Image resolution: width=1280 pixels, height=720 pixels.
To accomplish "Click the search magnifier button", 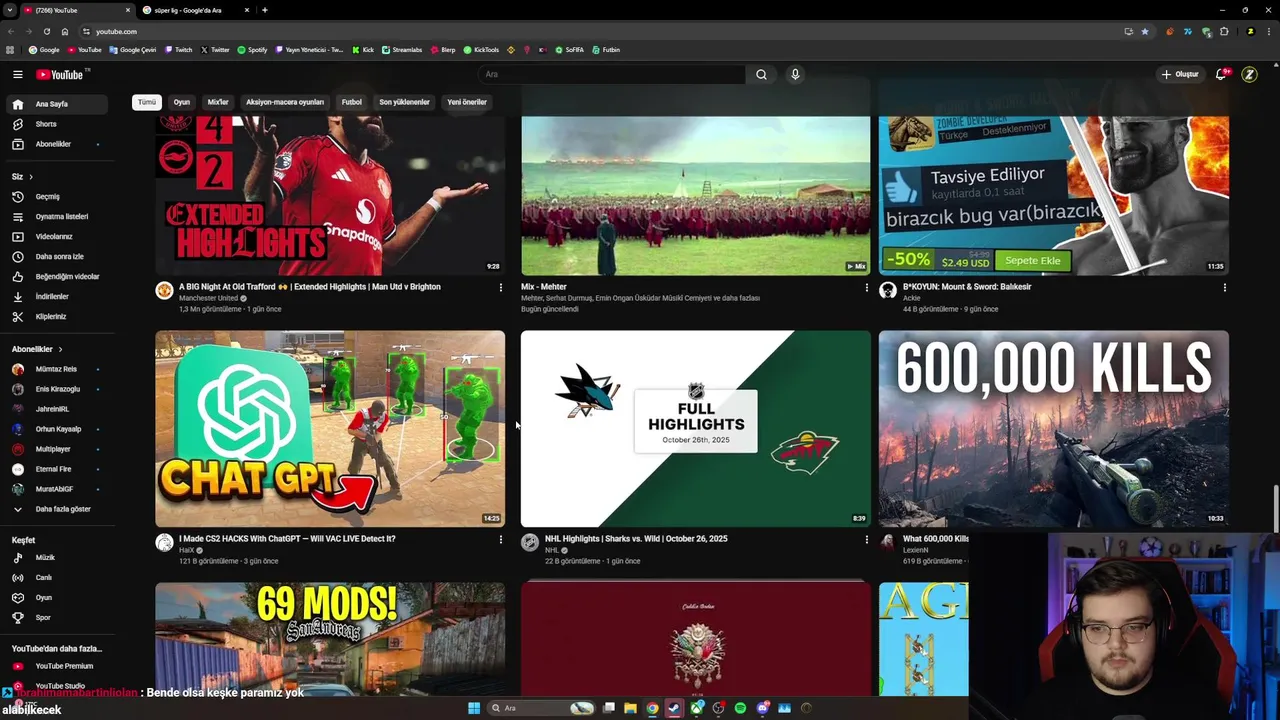I will 761,74.
